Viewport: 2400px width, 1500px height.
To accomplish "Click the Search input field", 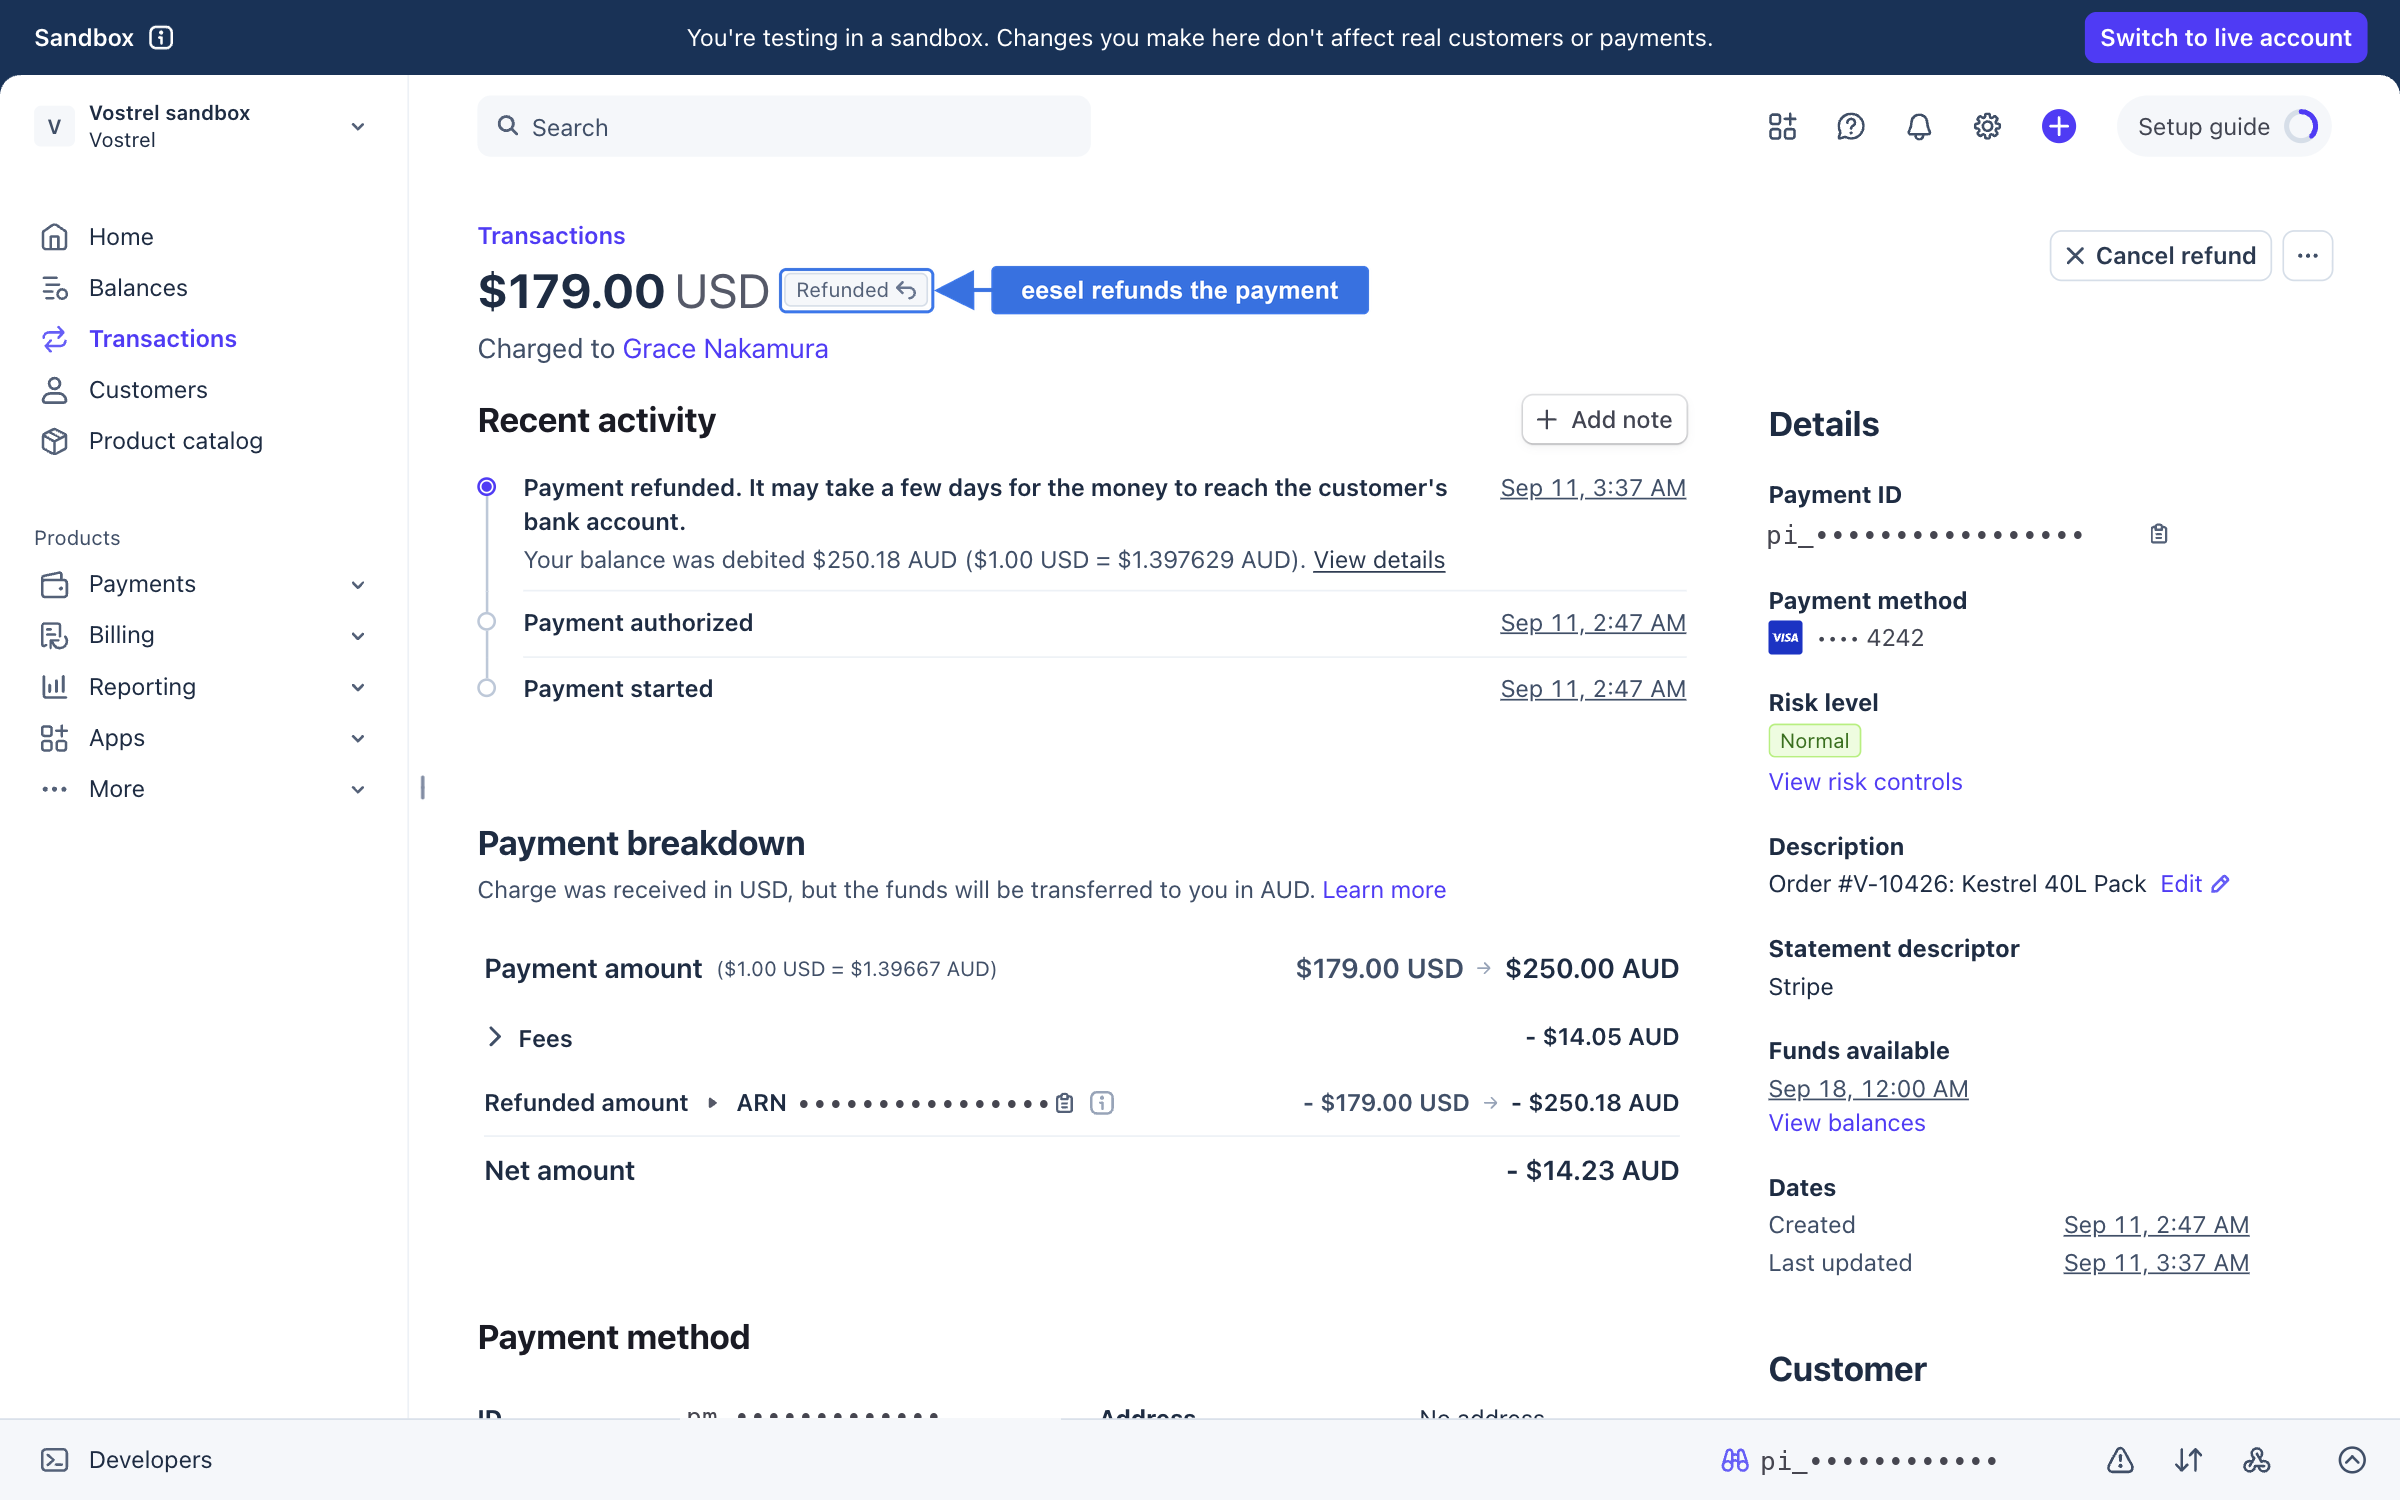I will (x=783, y=126).
